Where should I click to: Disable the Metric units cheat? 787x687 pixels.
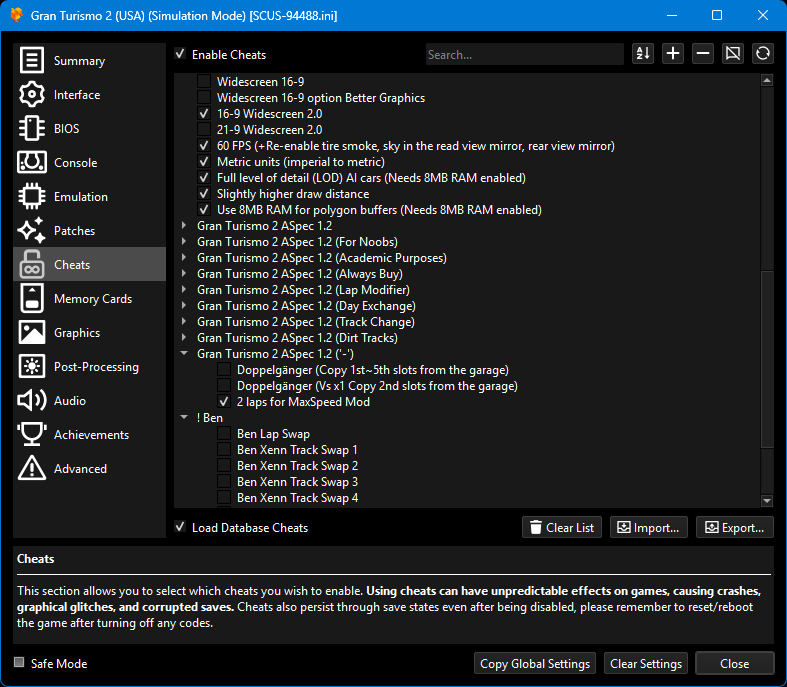click(204, 162)
